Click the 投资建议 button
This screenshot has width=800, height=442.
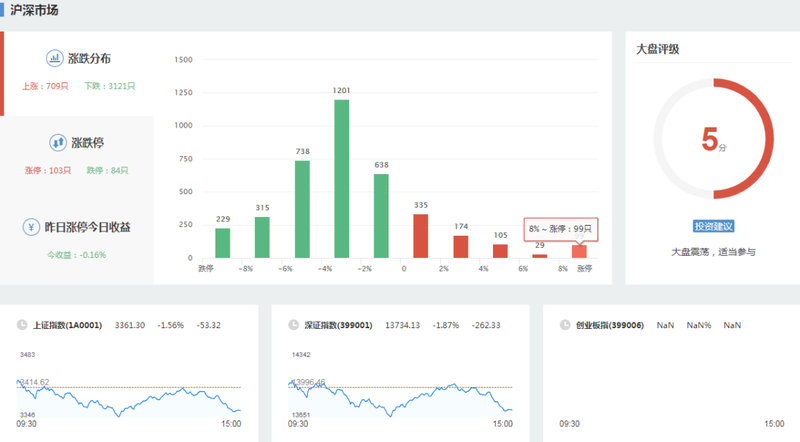click(714, 226)
